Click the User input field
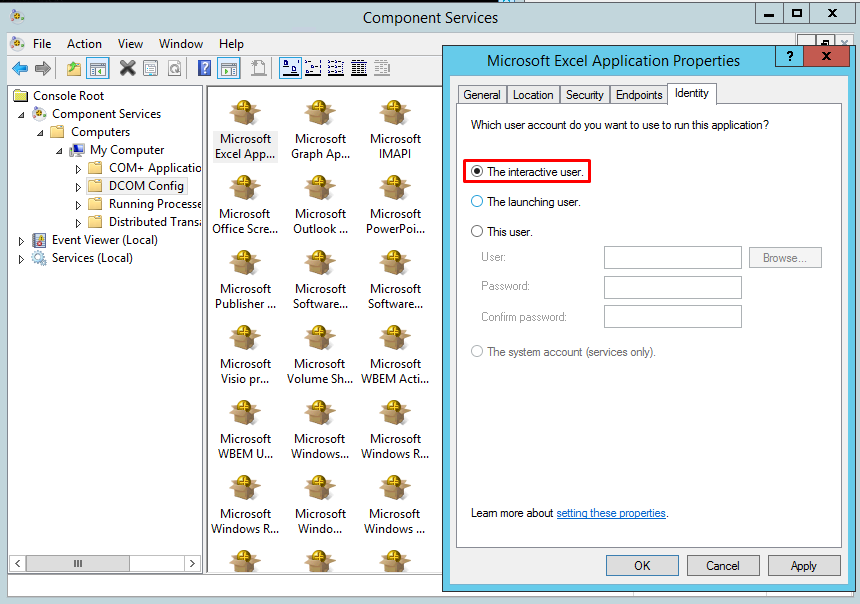 [672, 257]
